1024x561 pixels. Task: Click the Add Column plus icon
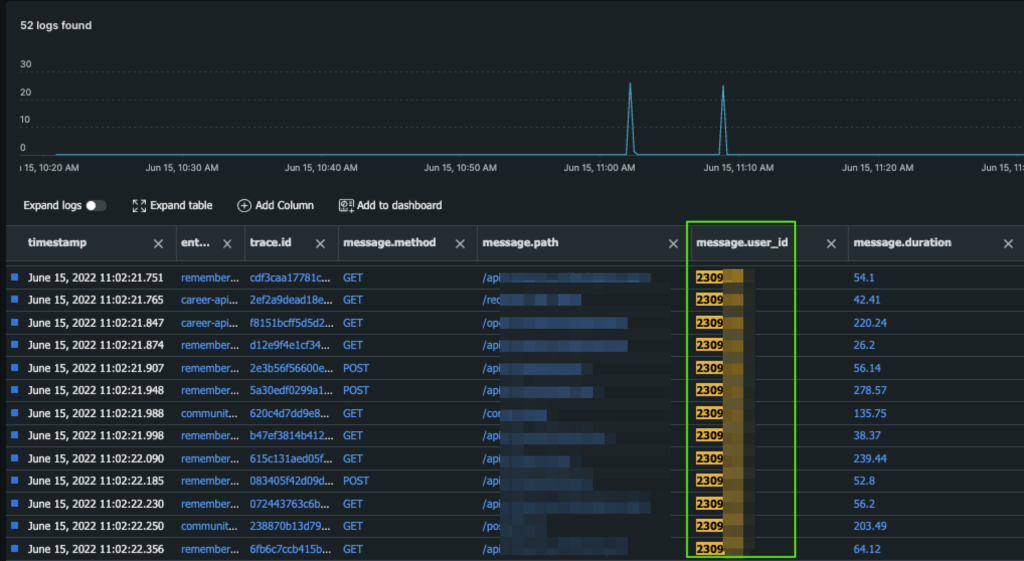[x=244, y=206]
